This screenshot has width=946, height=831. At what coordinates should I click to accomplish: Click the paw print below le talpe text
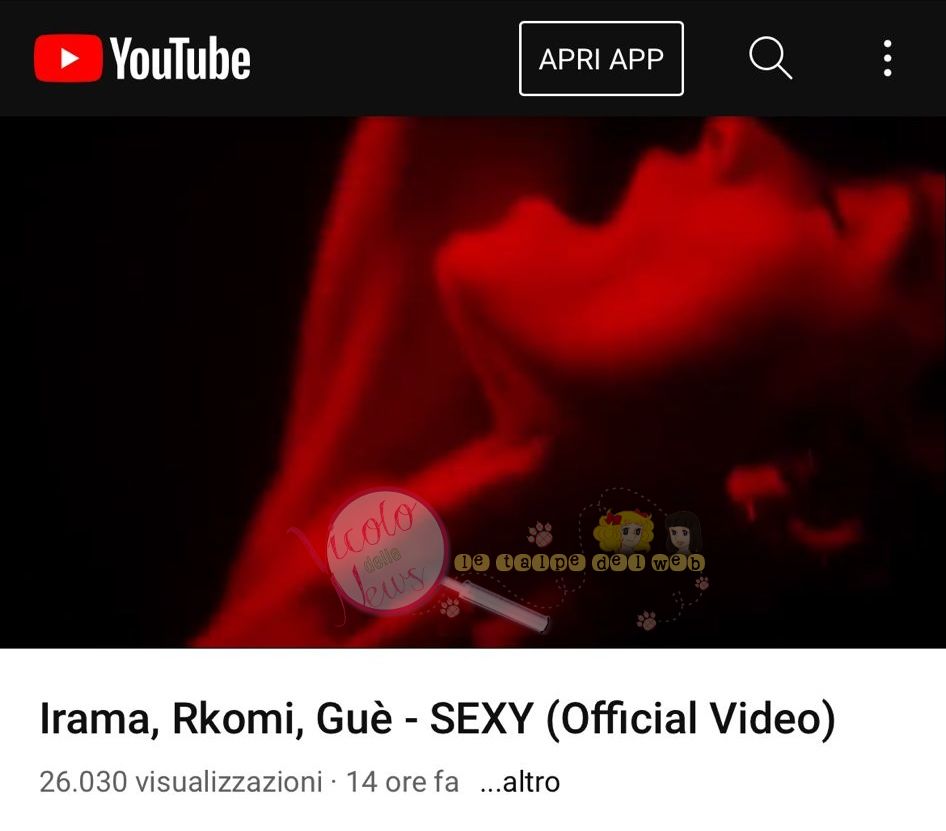coord(646,620)
